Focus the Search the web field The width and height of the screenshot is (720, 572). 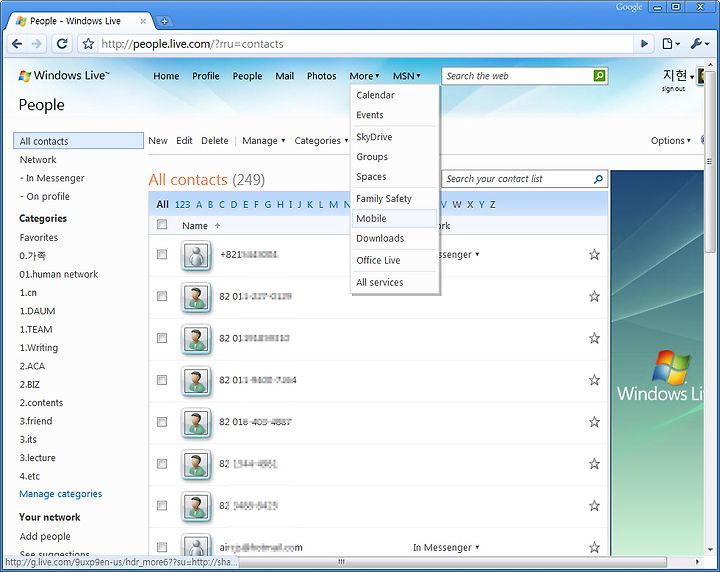tap(518, 76)
